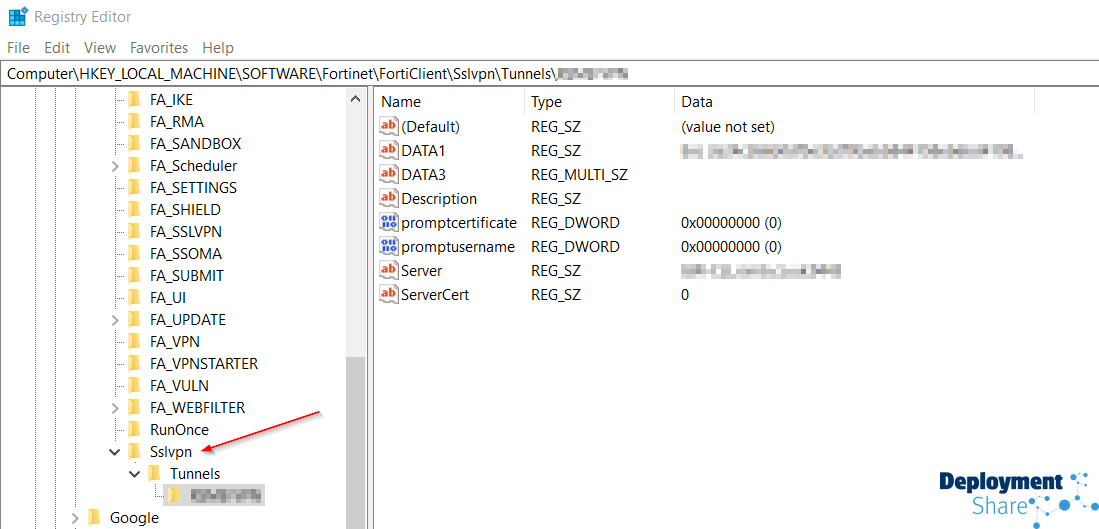Viewport: 1099px width, 529px height.
Task: Click the DATA1 string value icon
Action: (388, 151)
